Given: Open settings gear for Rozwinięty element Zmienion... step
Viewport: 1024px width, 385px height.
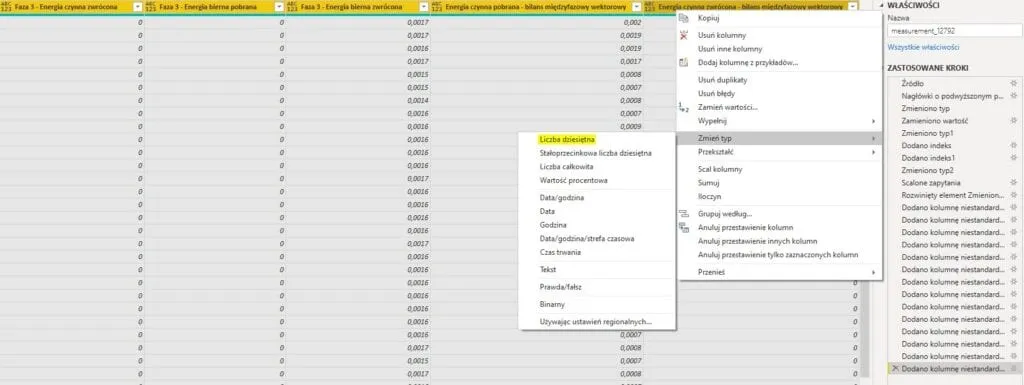Looking at the screenshot, I should click(1013, 194).
